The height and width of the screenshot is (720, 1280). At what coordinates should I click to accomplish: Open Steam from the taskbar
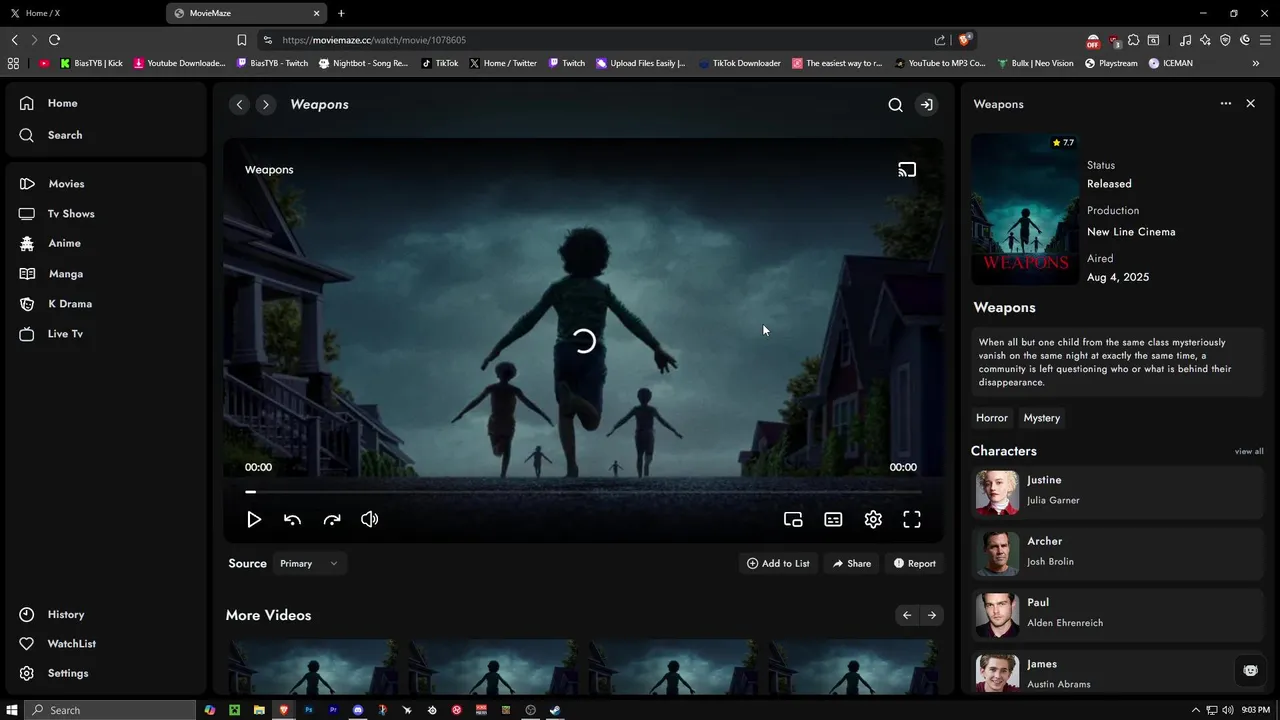[x=555, y=710]
